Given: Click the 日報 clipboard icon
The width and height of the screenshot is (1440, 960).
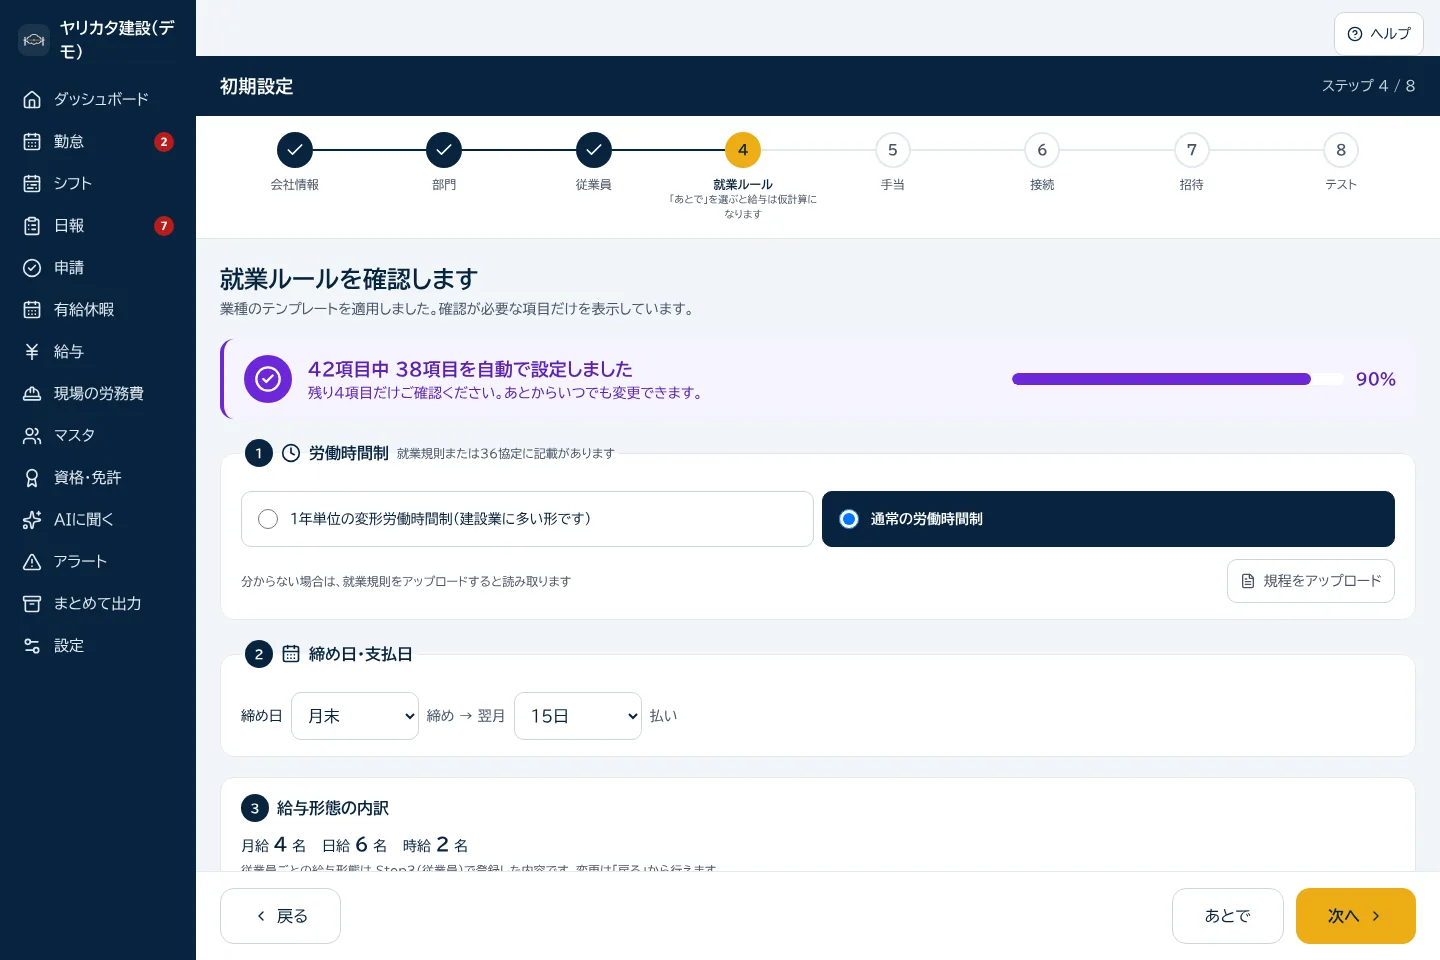Looking at the screenshot, I should click(32, 225).
